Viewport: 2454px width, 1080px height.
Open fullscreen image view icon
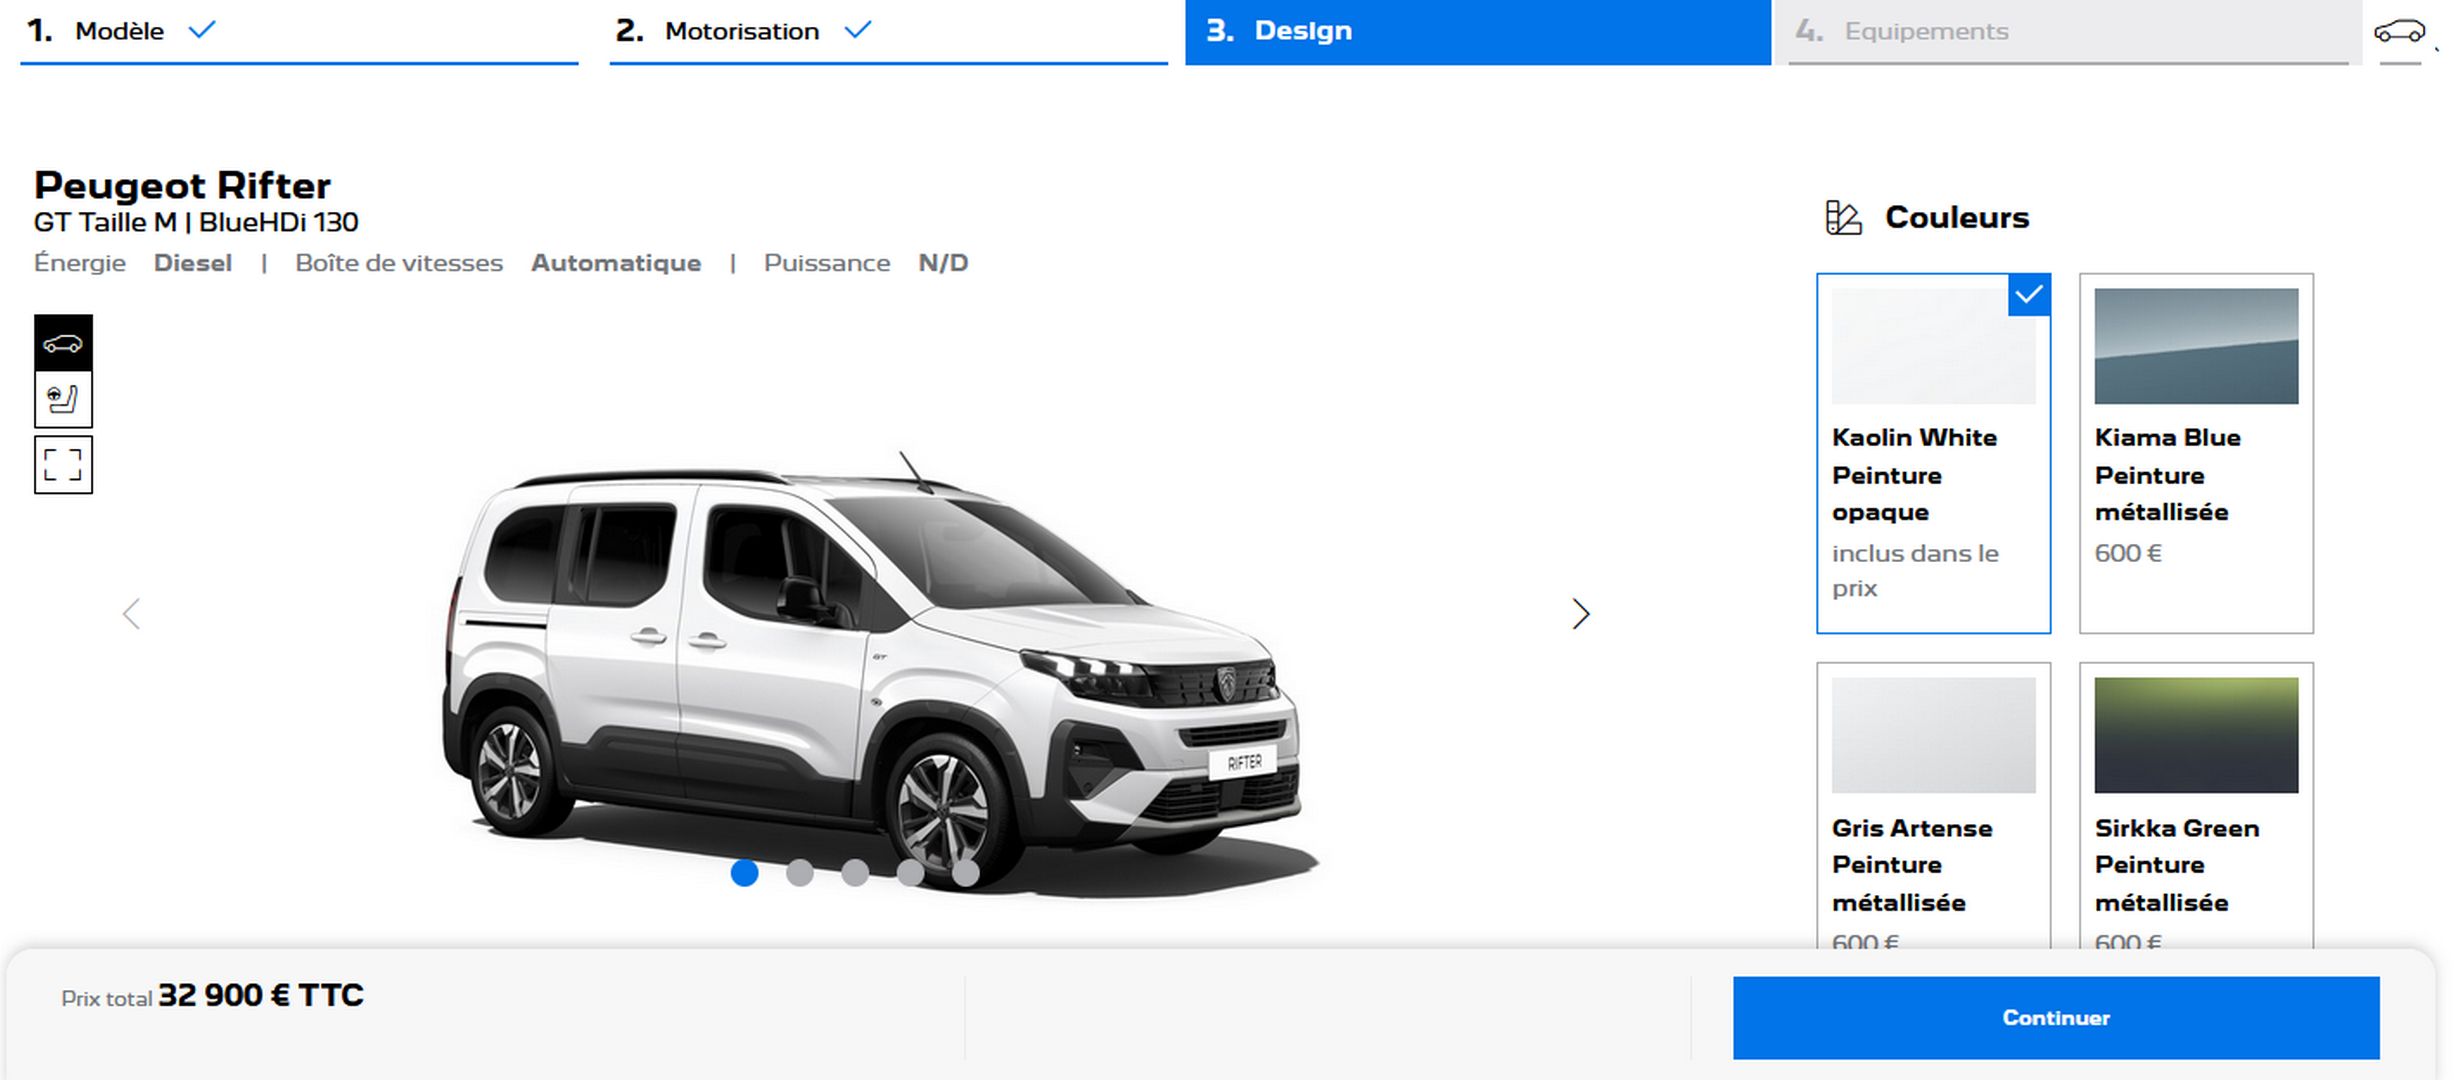(63, 464)
